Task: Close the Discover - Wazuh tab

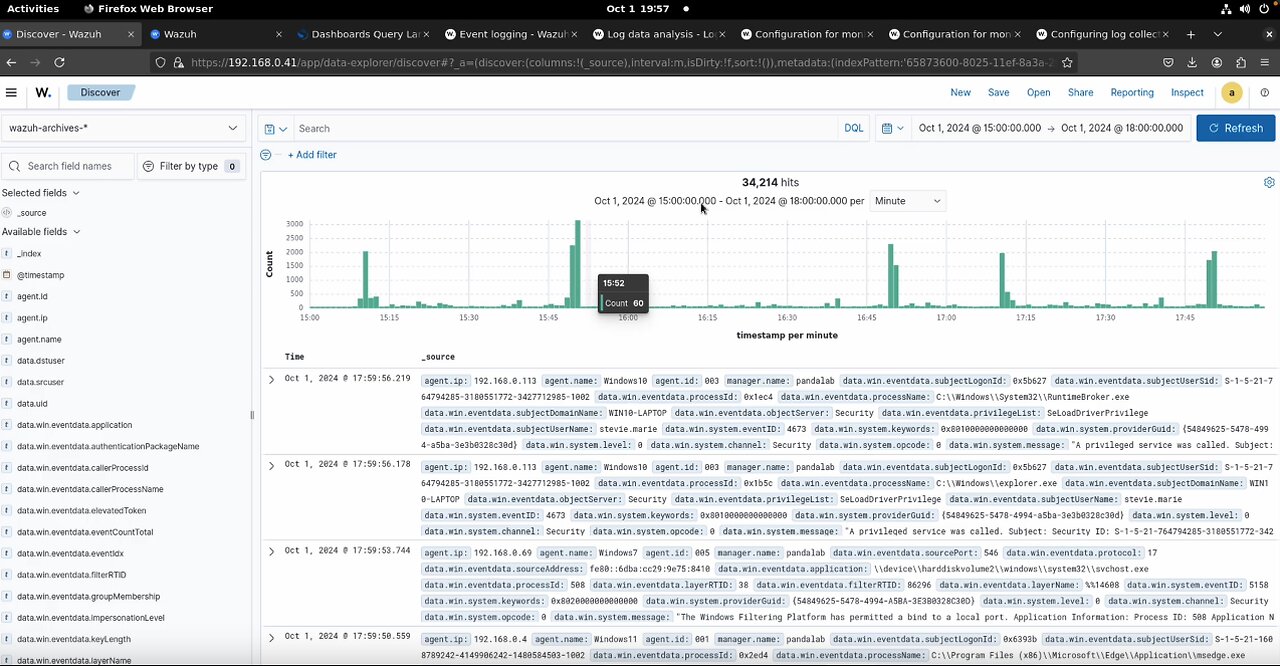Action: (x=131, y=34)
